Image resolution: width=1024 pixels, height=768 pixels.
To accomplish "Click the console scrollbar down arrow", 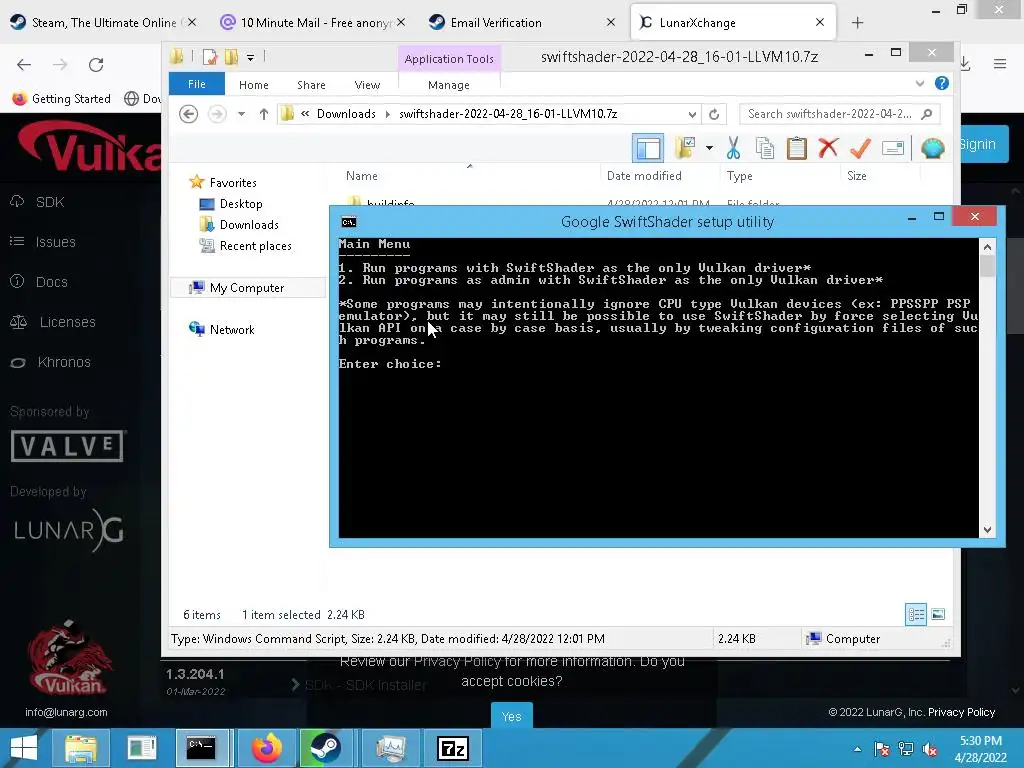I will tap(987, 530).
